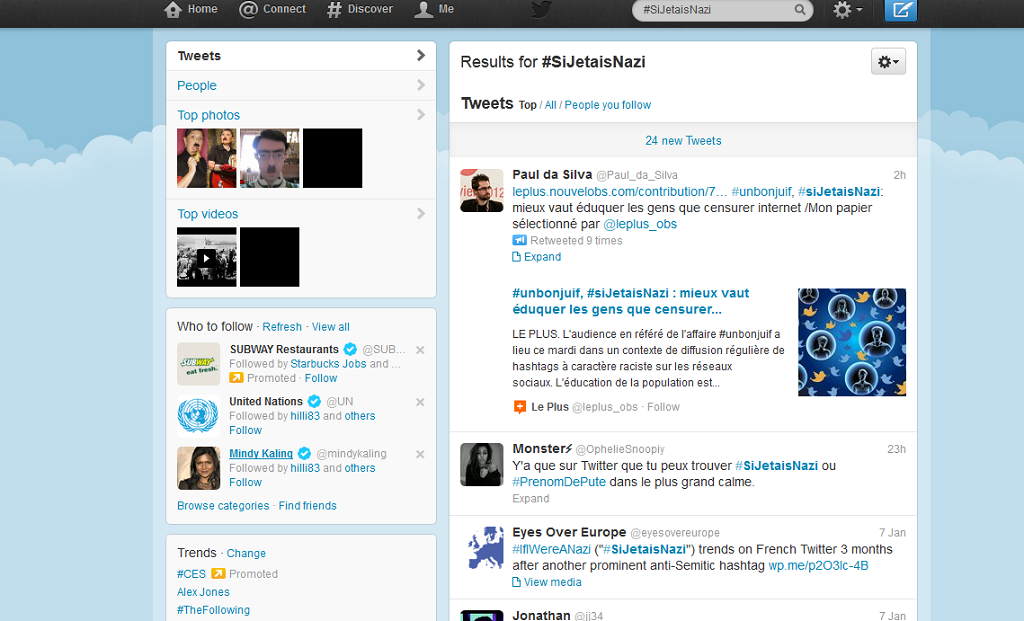Viewport: 1024px width, 621px height.
Task: Follow United Nations
Action: click(246, 430)
